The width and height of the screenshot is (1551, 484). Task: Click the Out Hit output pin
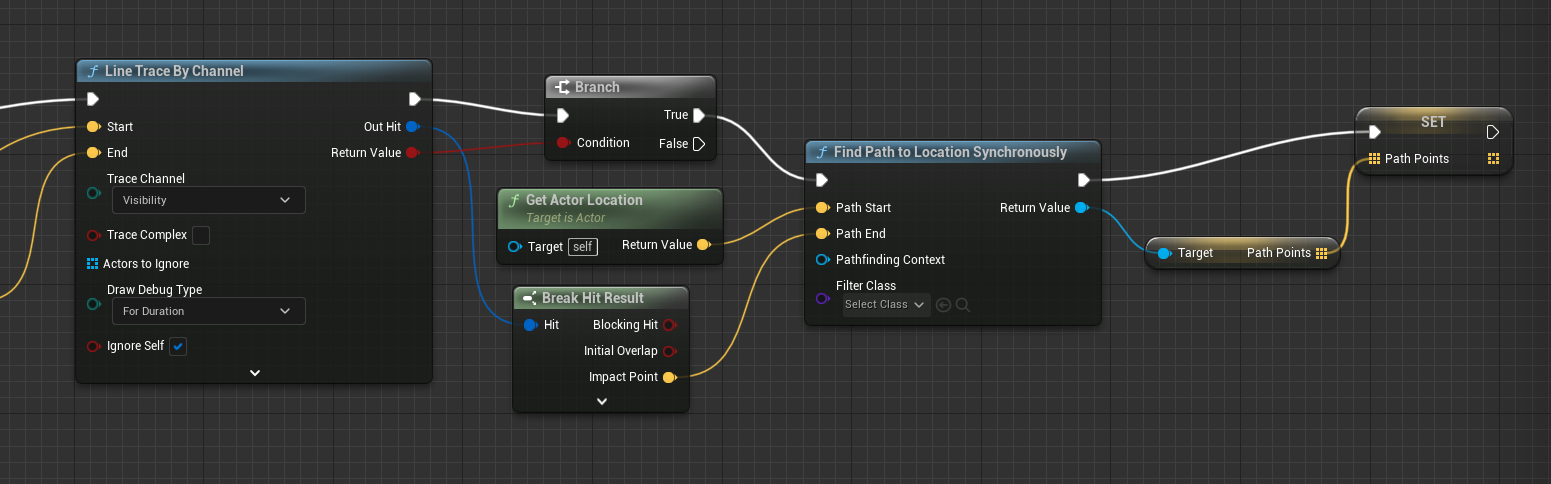pyautogui.click(x=412, y=127)
